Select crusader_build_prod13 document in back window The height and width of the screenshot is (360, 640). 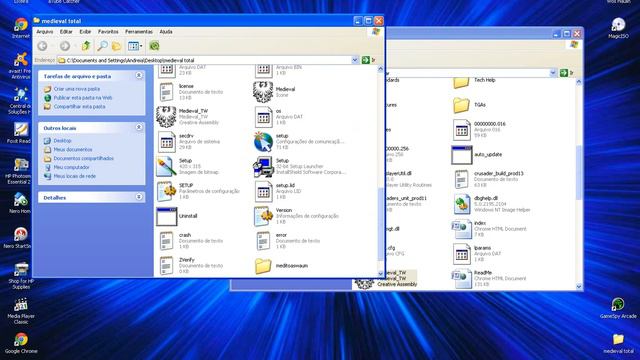tap(489, 180)
